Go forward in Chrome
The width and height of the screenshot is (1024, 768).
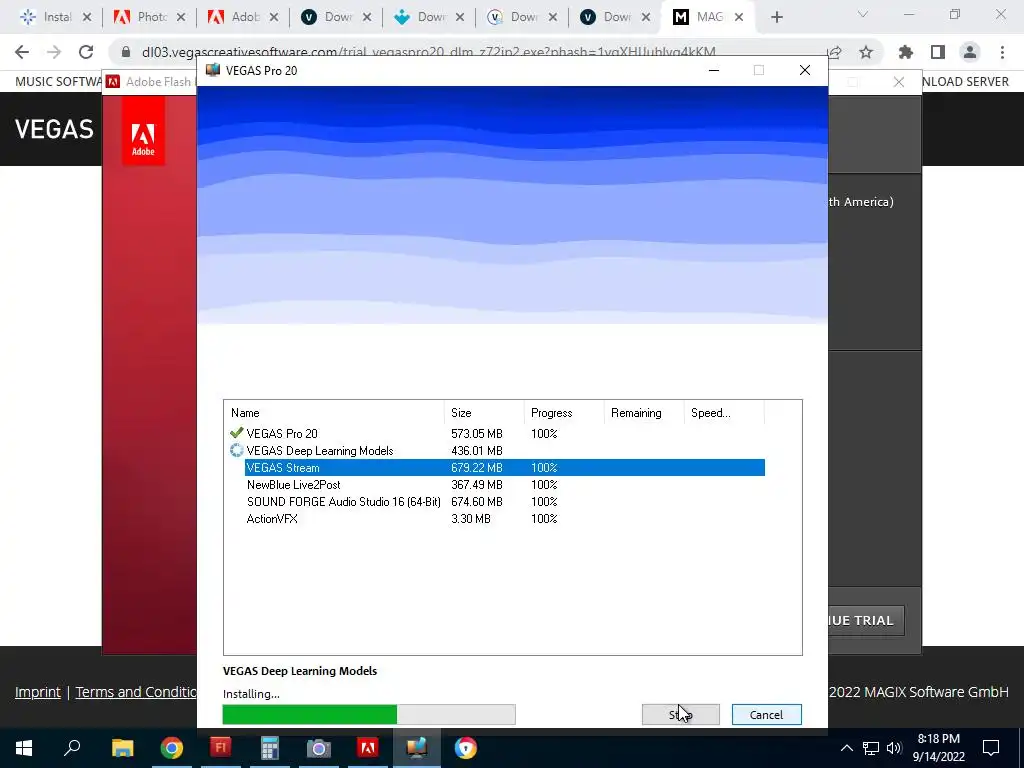pyautogui.click(x=54, y=52)
